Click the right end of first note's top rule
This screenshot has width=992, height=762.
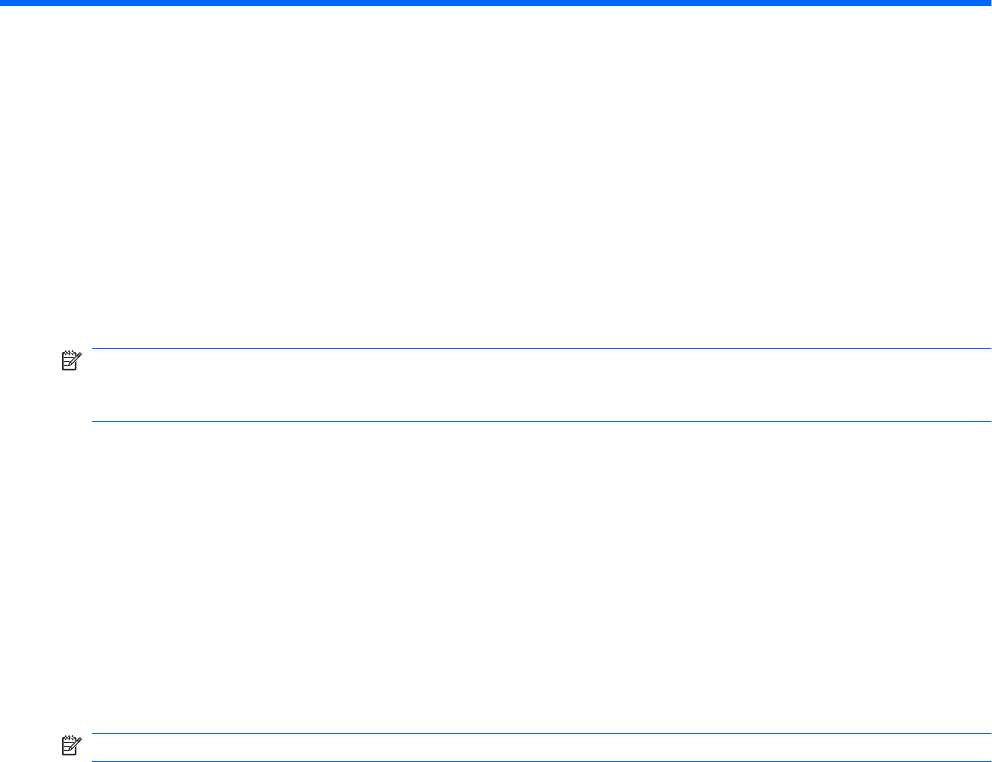coord(985,349)
